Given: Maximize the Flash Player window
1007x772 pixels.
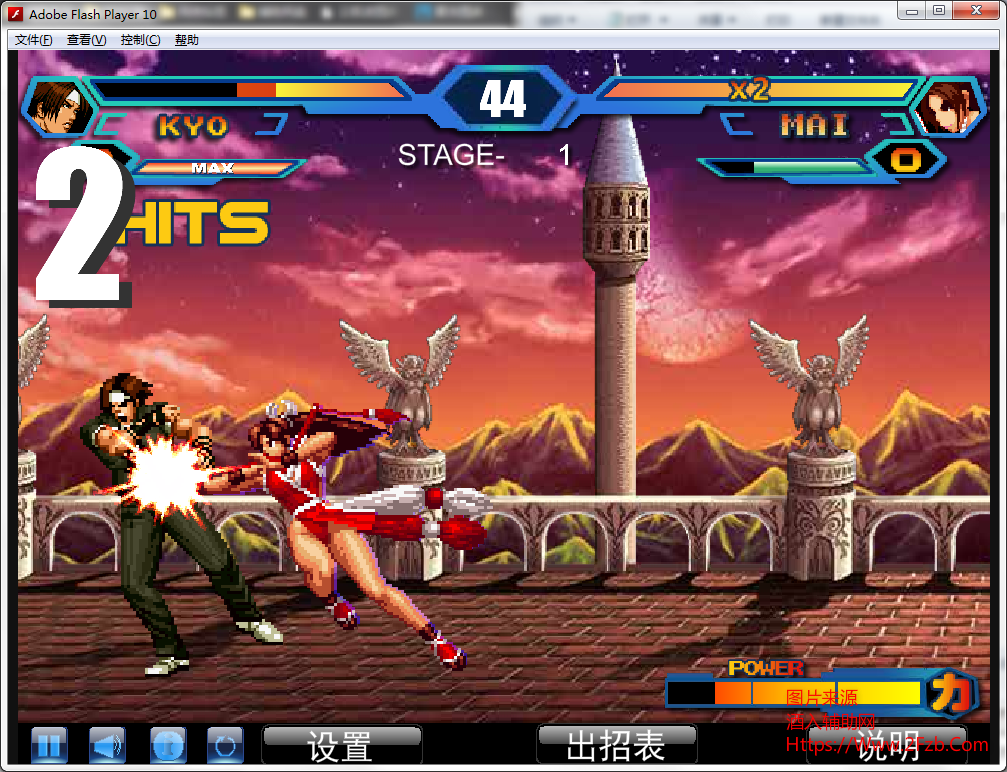Looking at the screenshot, I should [x=938, y=10].
